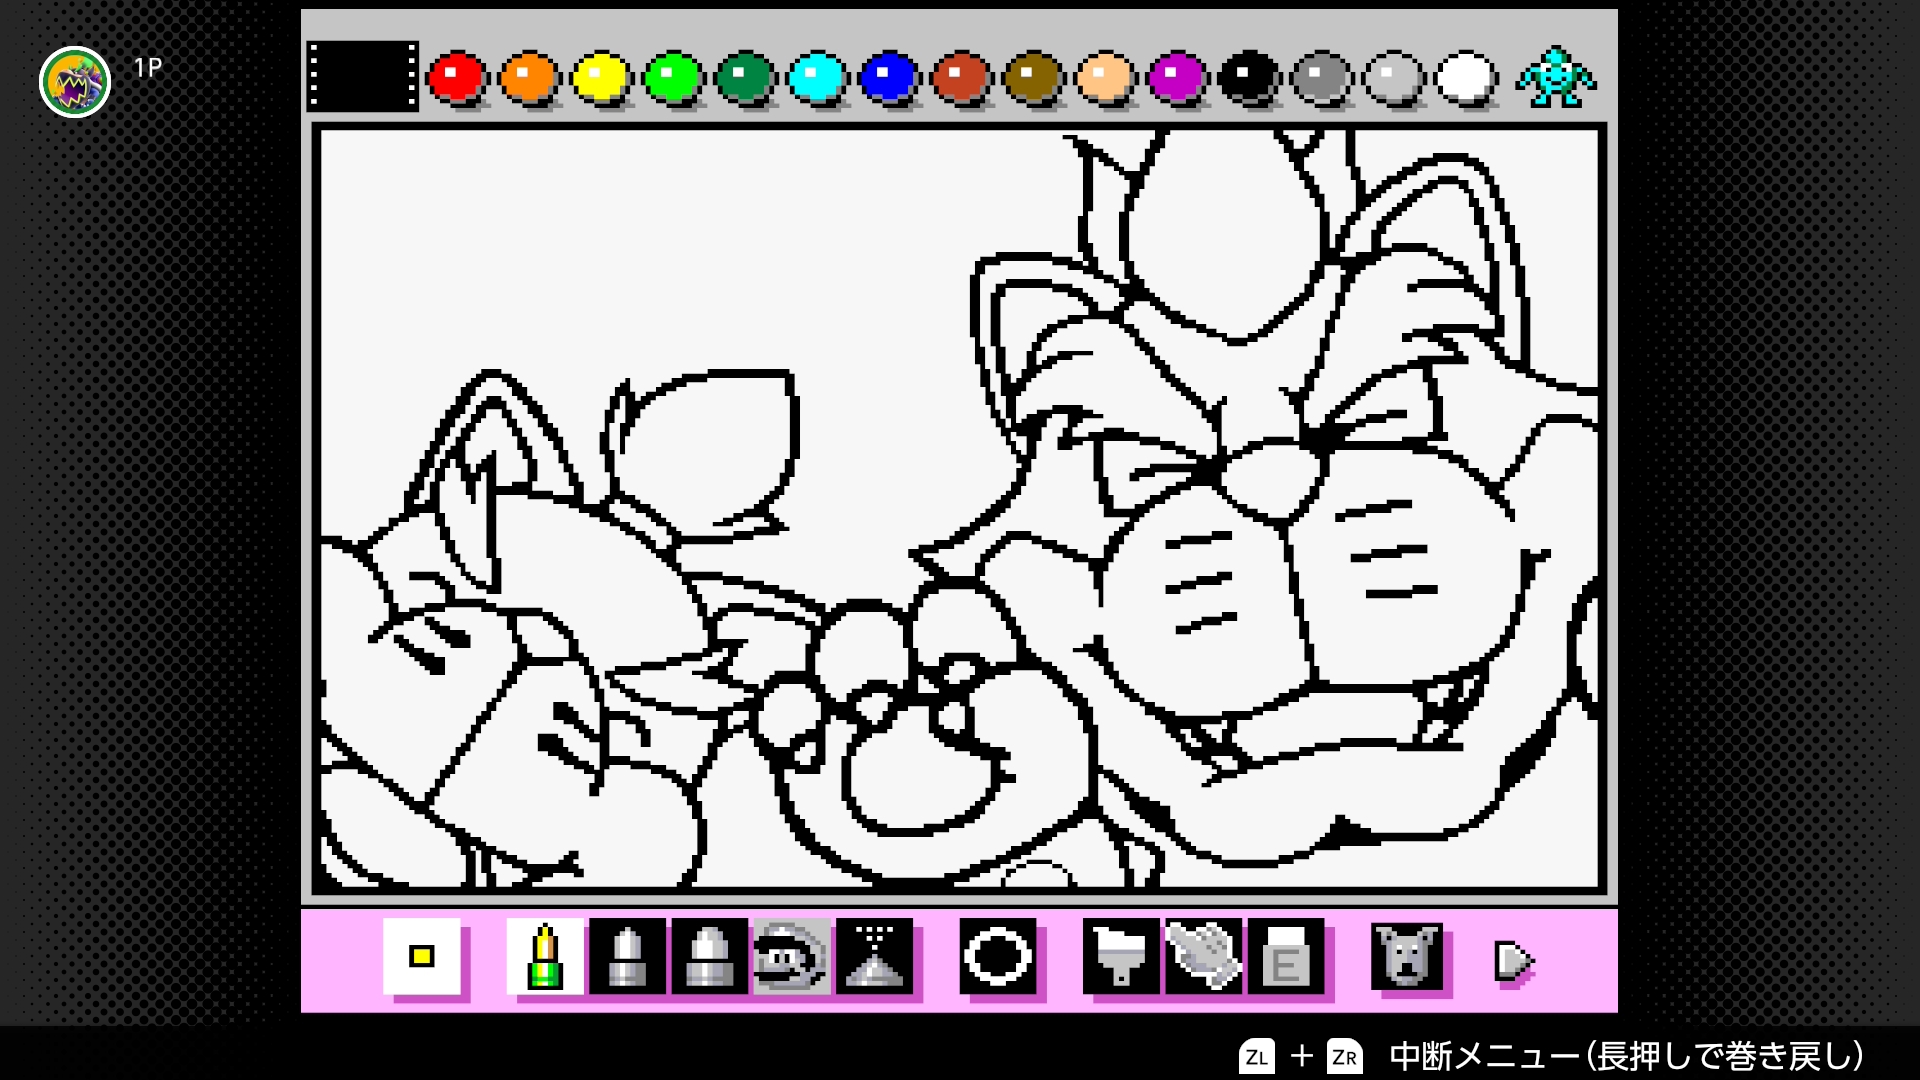
Task: Click the black film-strip pattern box
Action: pyautogui.click(x=362, y=76)
